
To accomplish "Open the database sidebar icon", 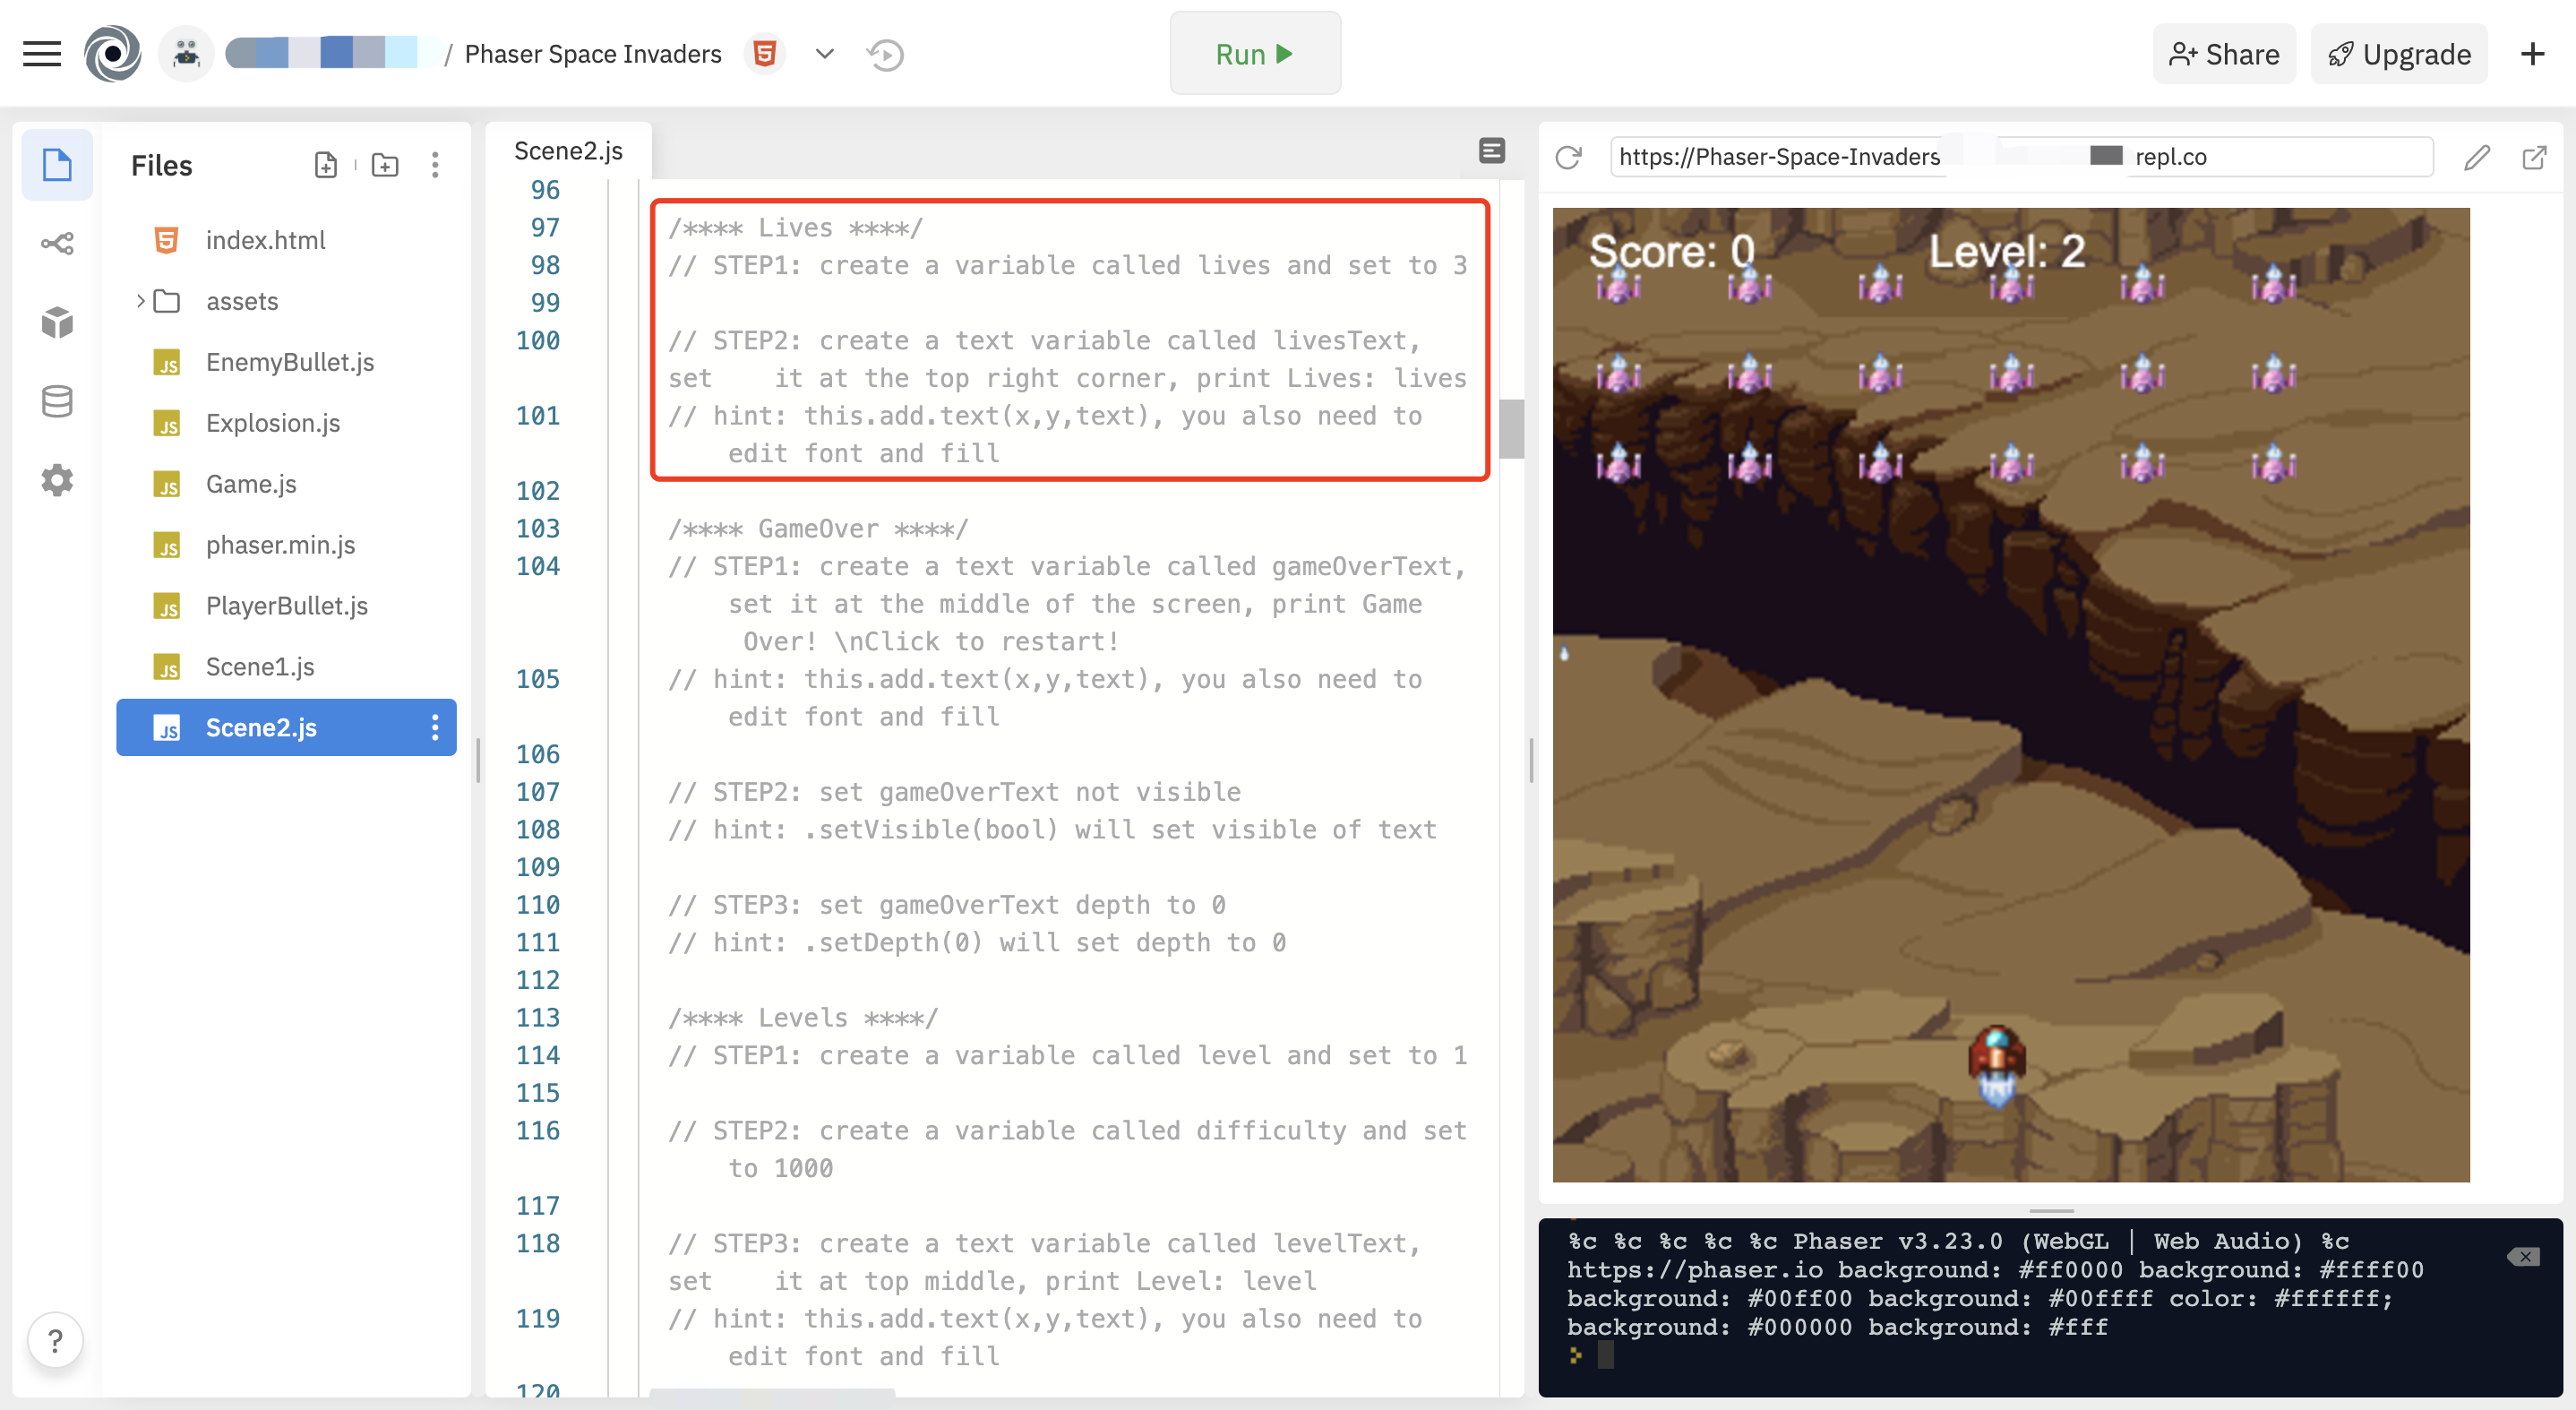I will [x=57, y=401].
